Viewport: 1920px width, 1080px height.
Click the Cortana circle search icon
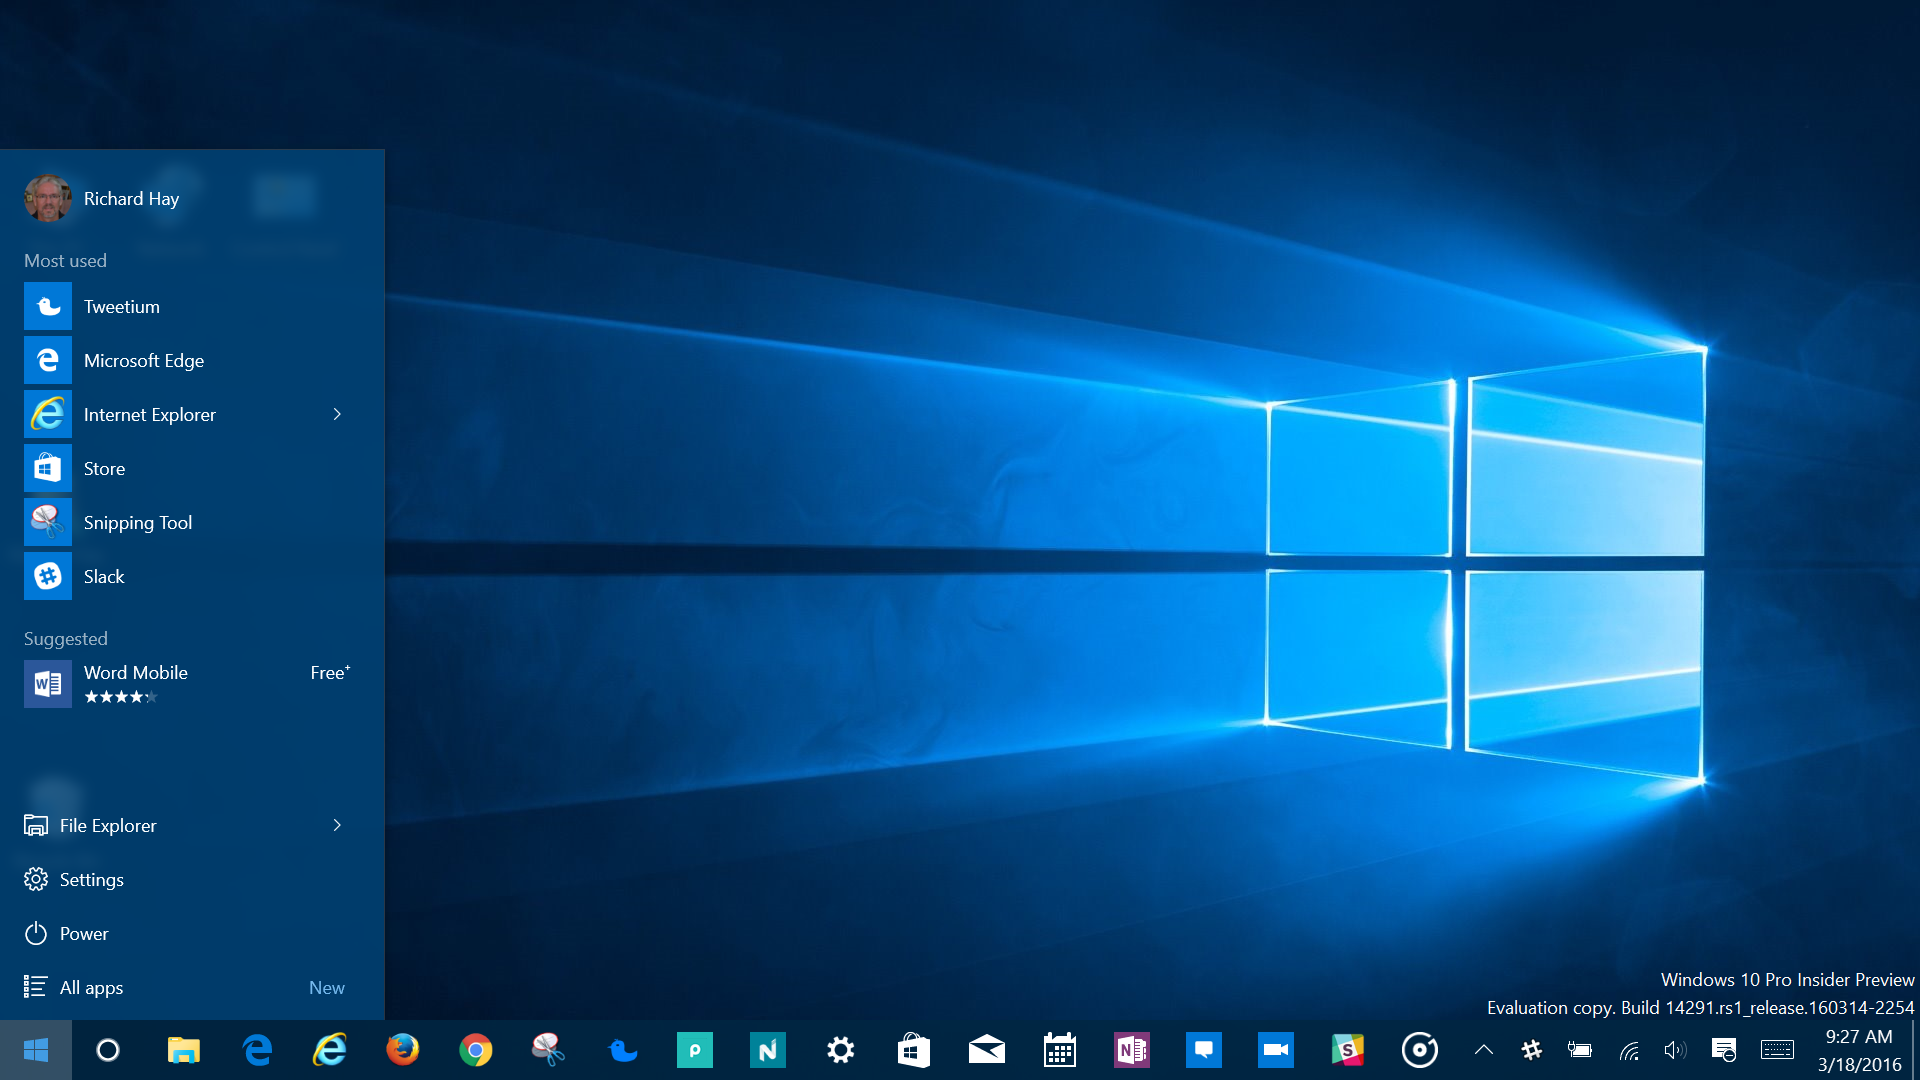point(107,1050)
